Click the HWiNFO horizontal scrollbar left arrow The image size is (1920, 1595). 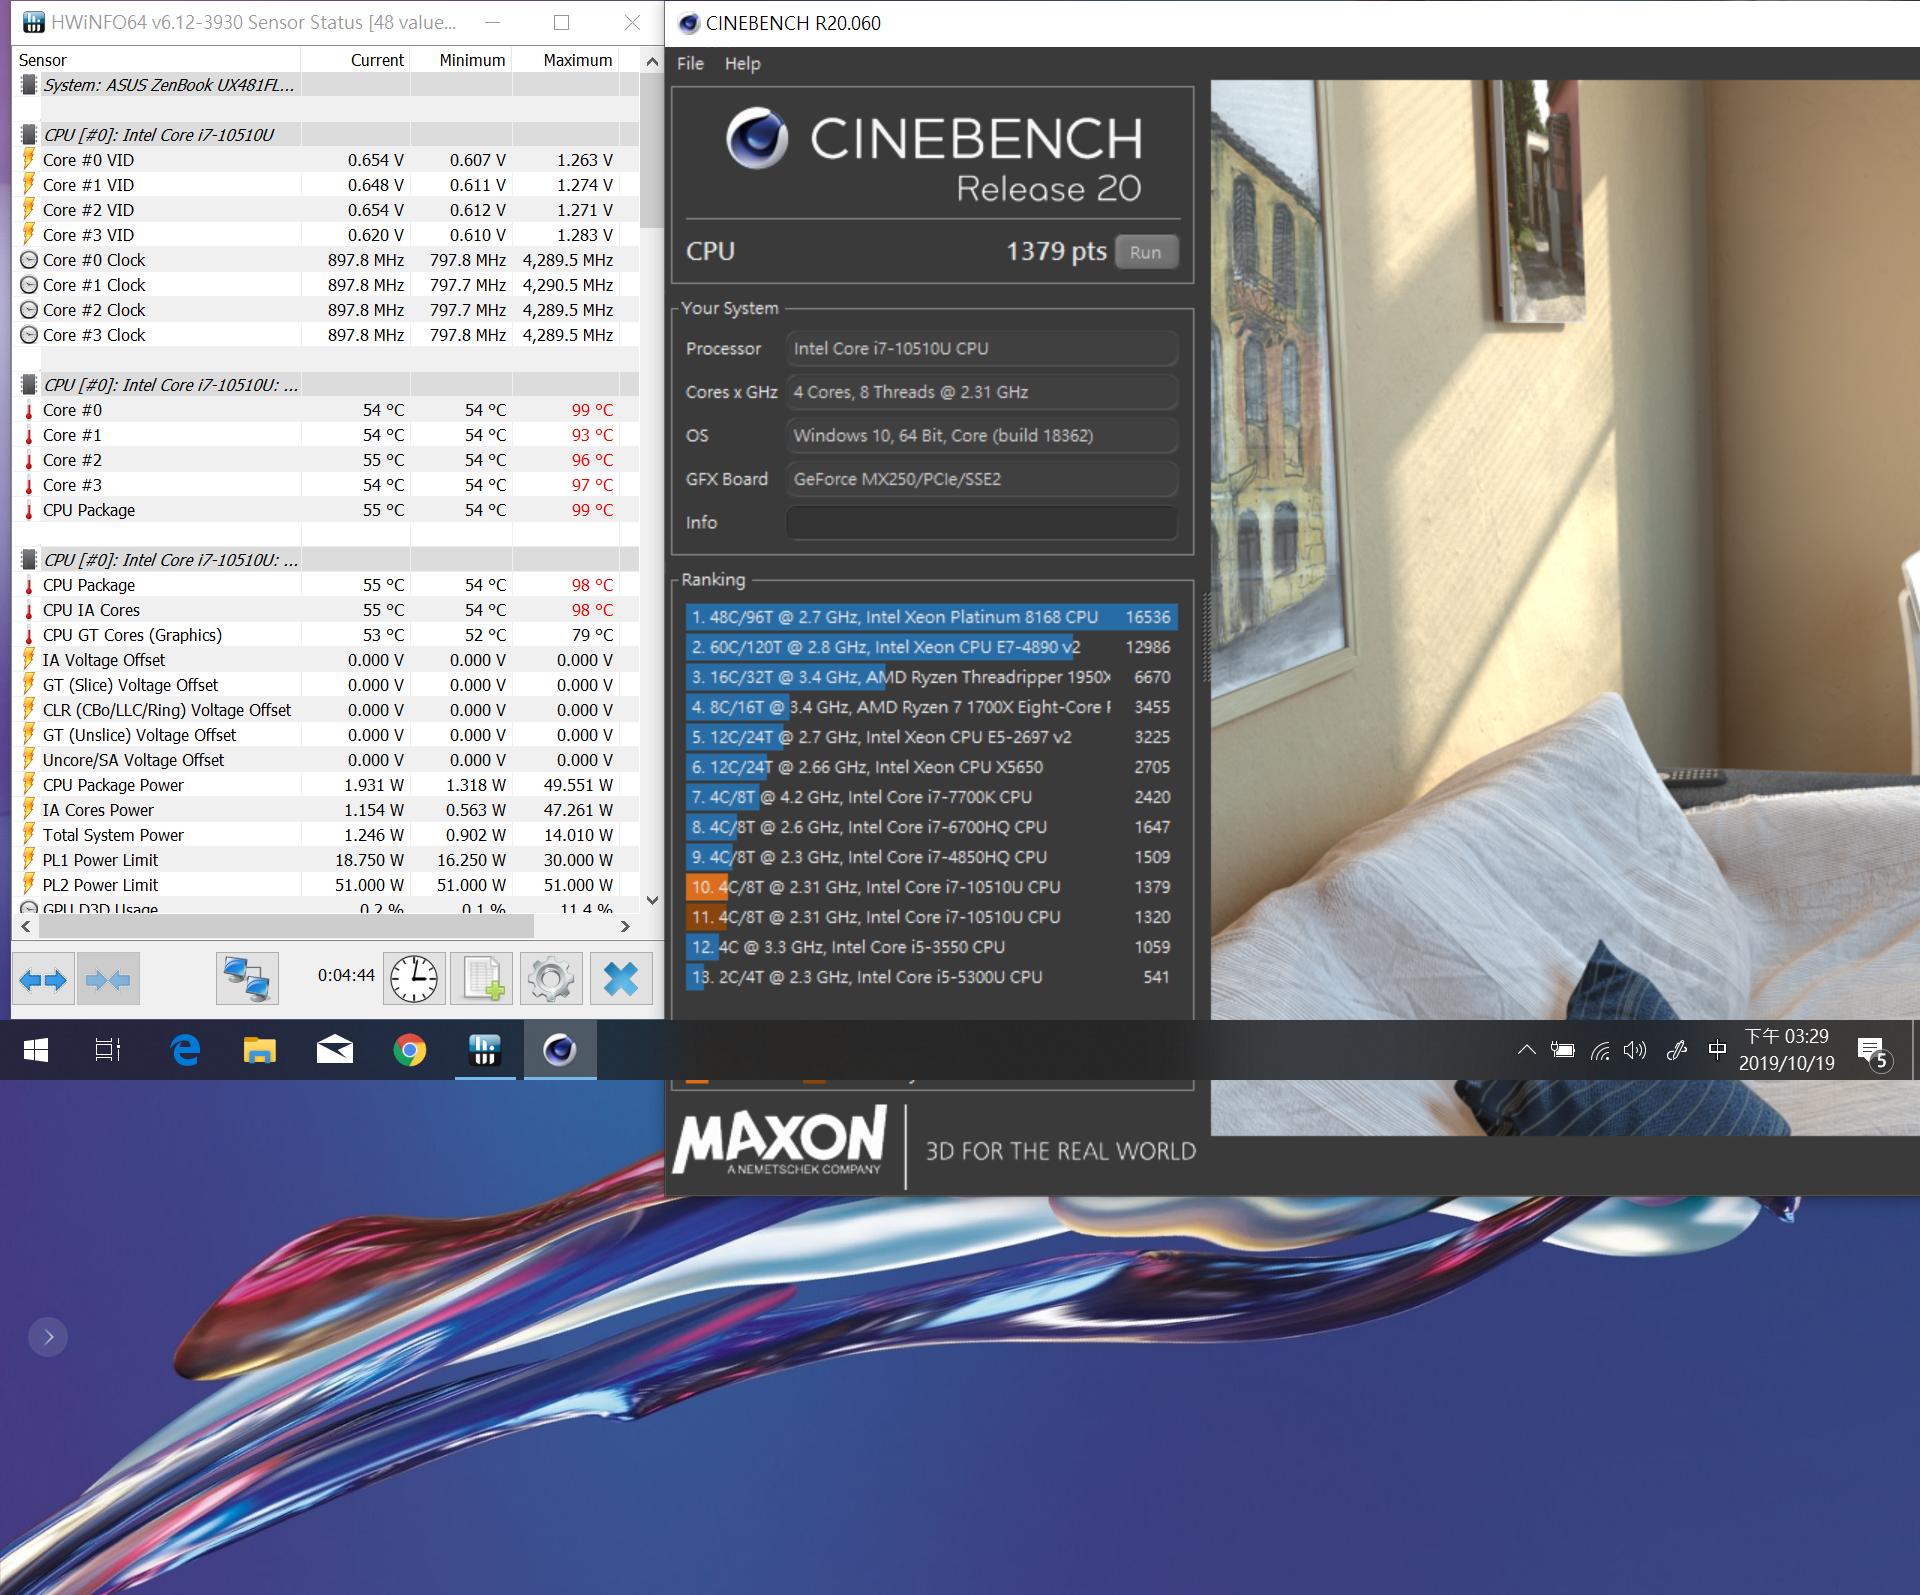26,927
